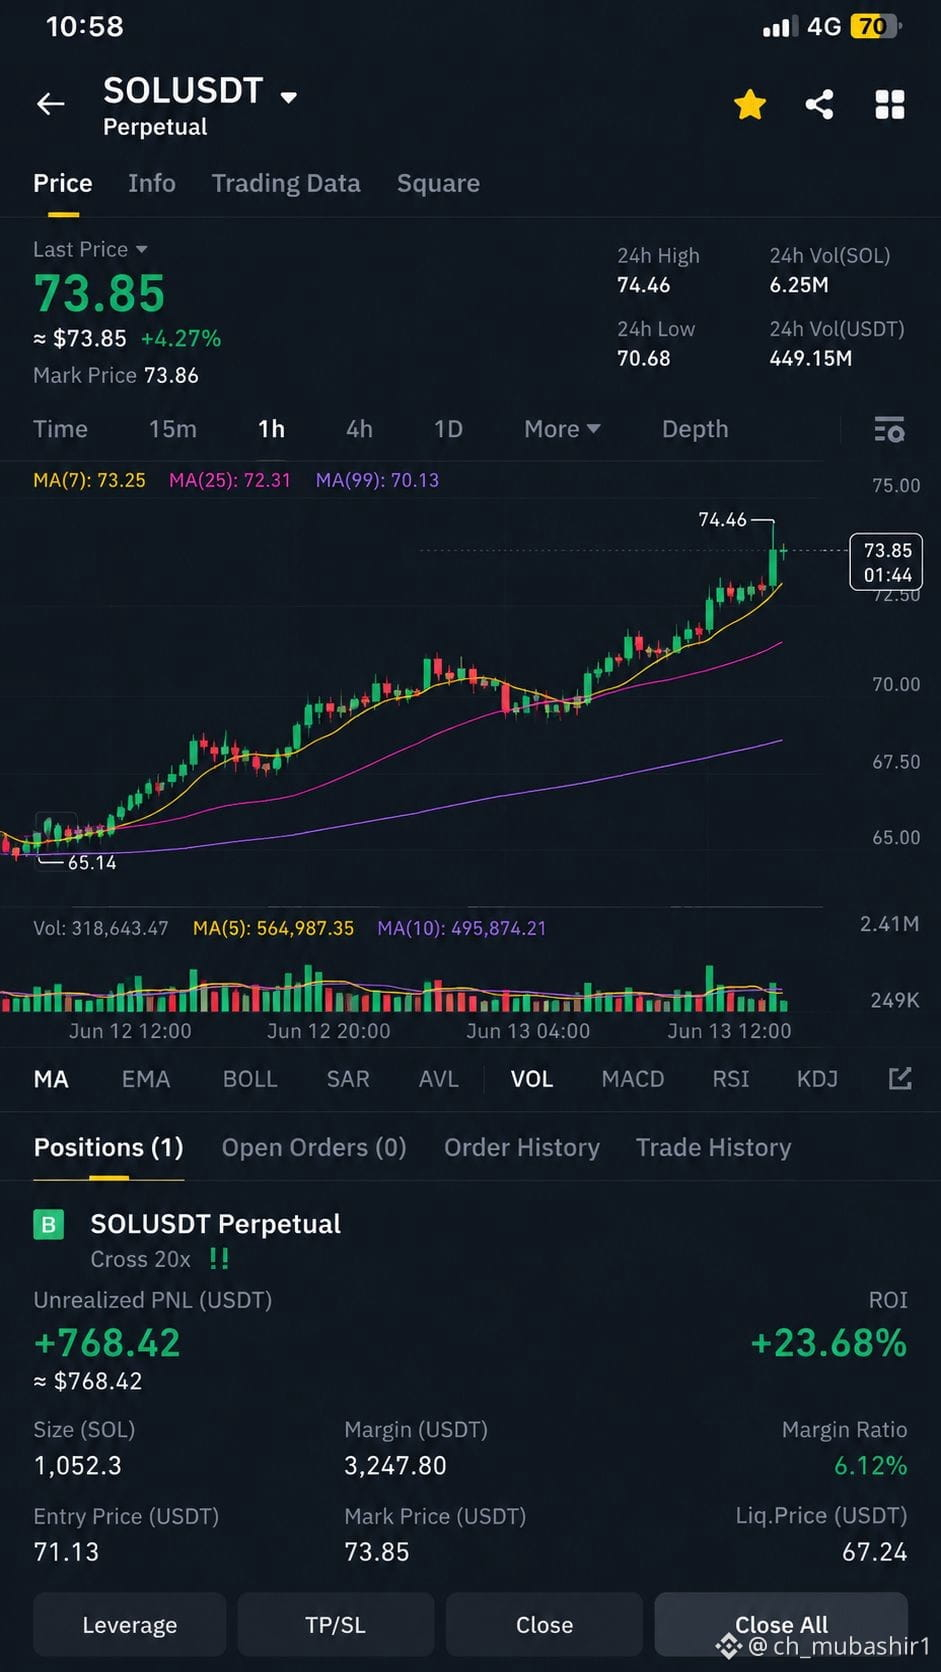This screenshot has width=941, height=1672.
Task: Toggle the yellow favorite star
Action: tap(750, 104)
